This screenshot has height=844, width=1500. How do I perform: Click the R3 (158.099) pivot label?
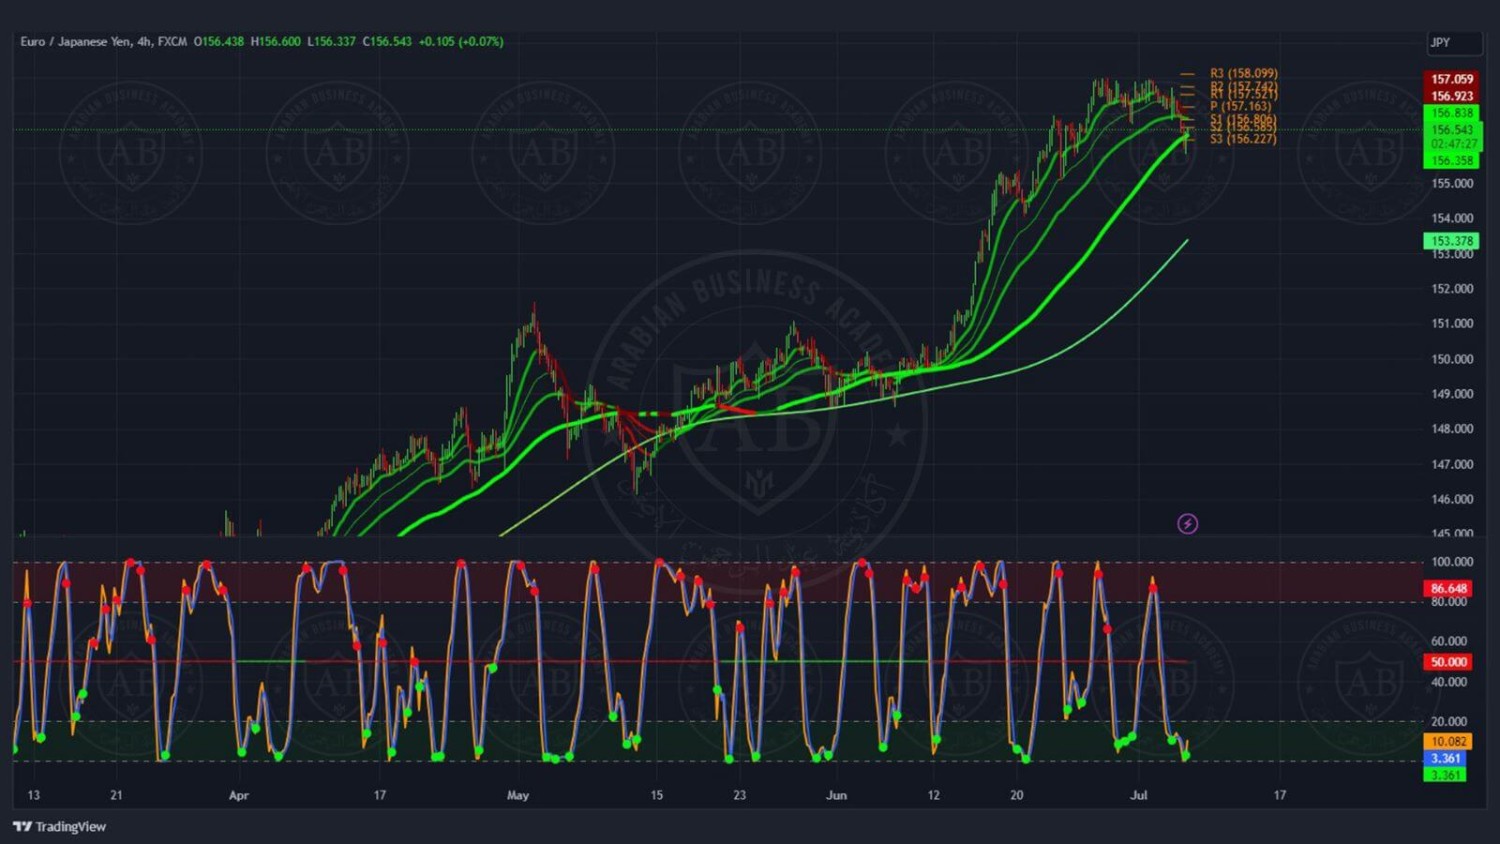[1243, 73]
